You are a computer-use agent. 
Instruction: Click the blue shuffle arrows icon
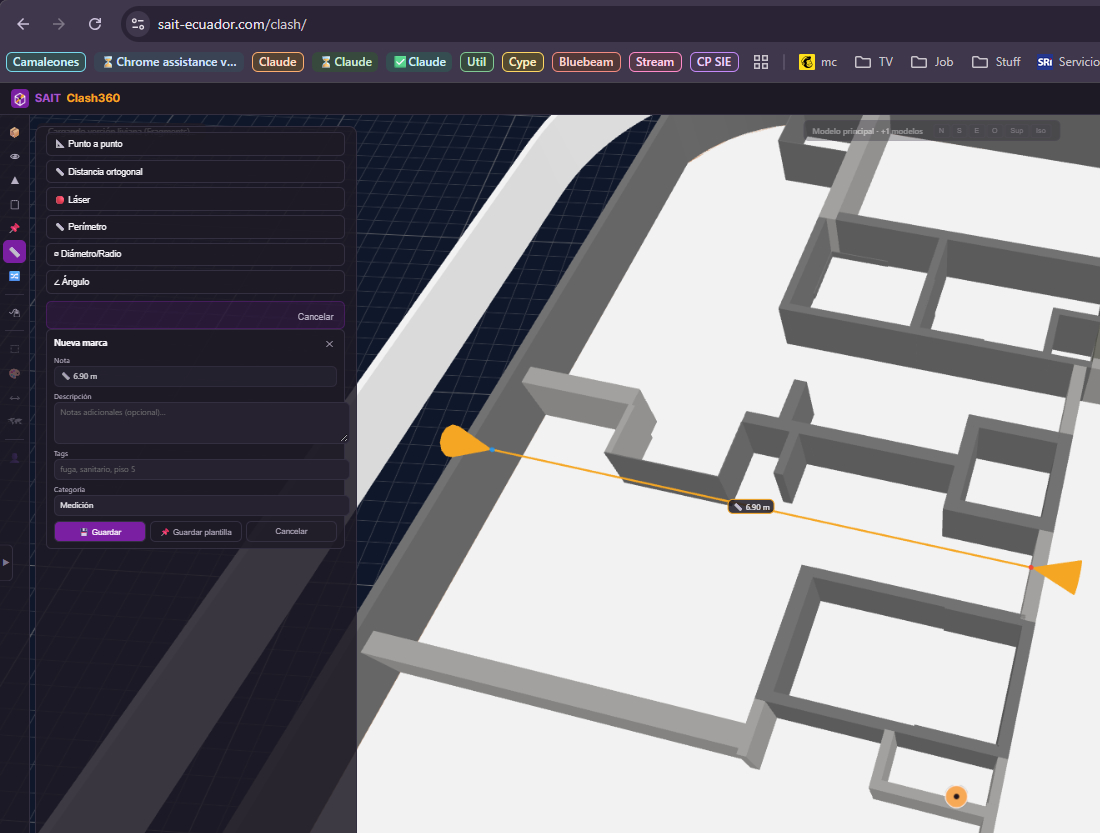pyautogui.click(x=14, y=276)
